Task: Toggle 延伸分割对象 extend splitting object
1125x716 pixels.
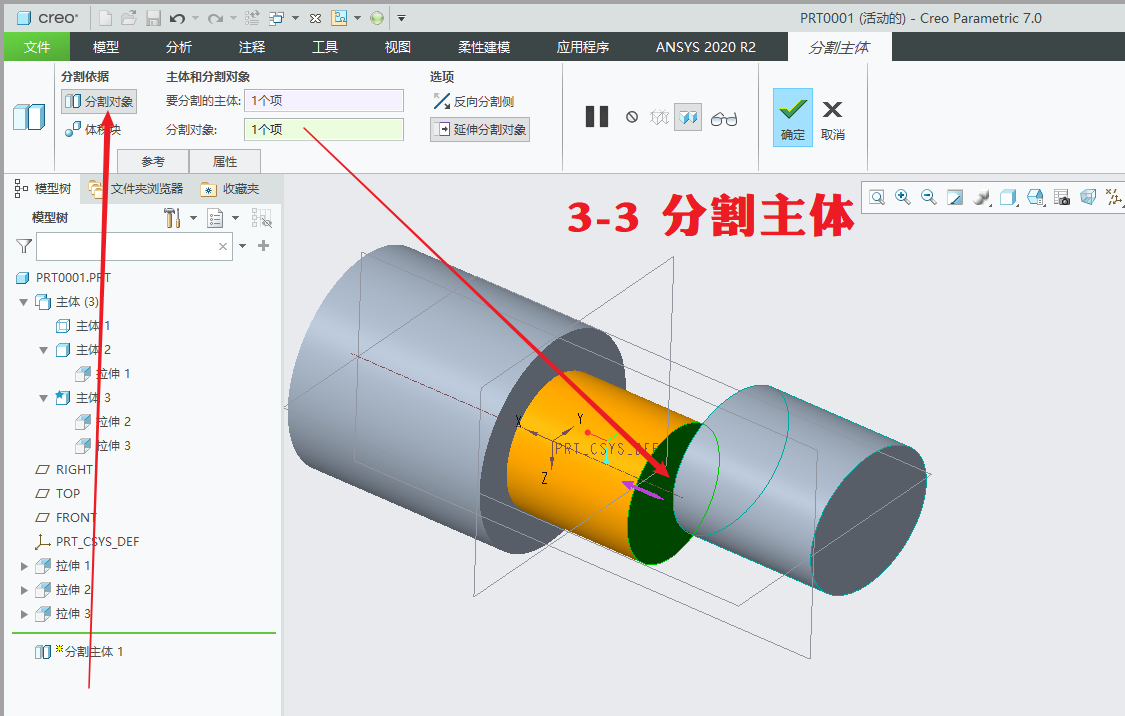Action: [x=480, y=129]
